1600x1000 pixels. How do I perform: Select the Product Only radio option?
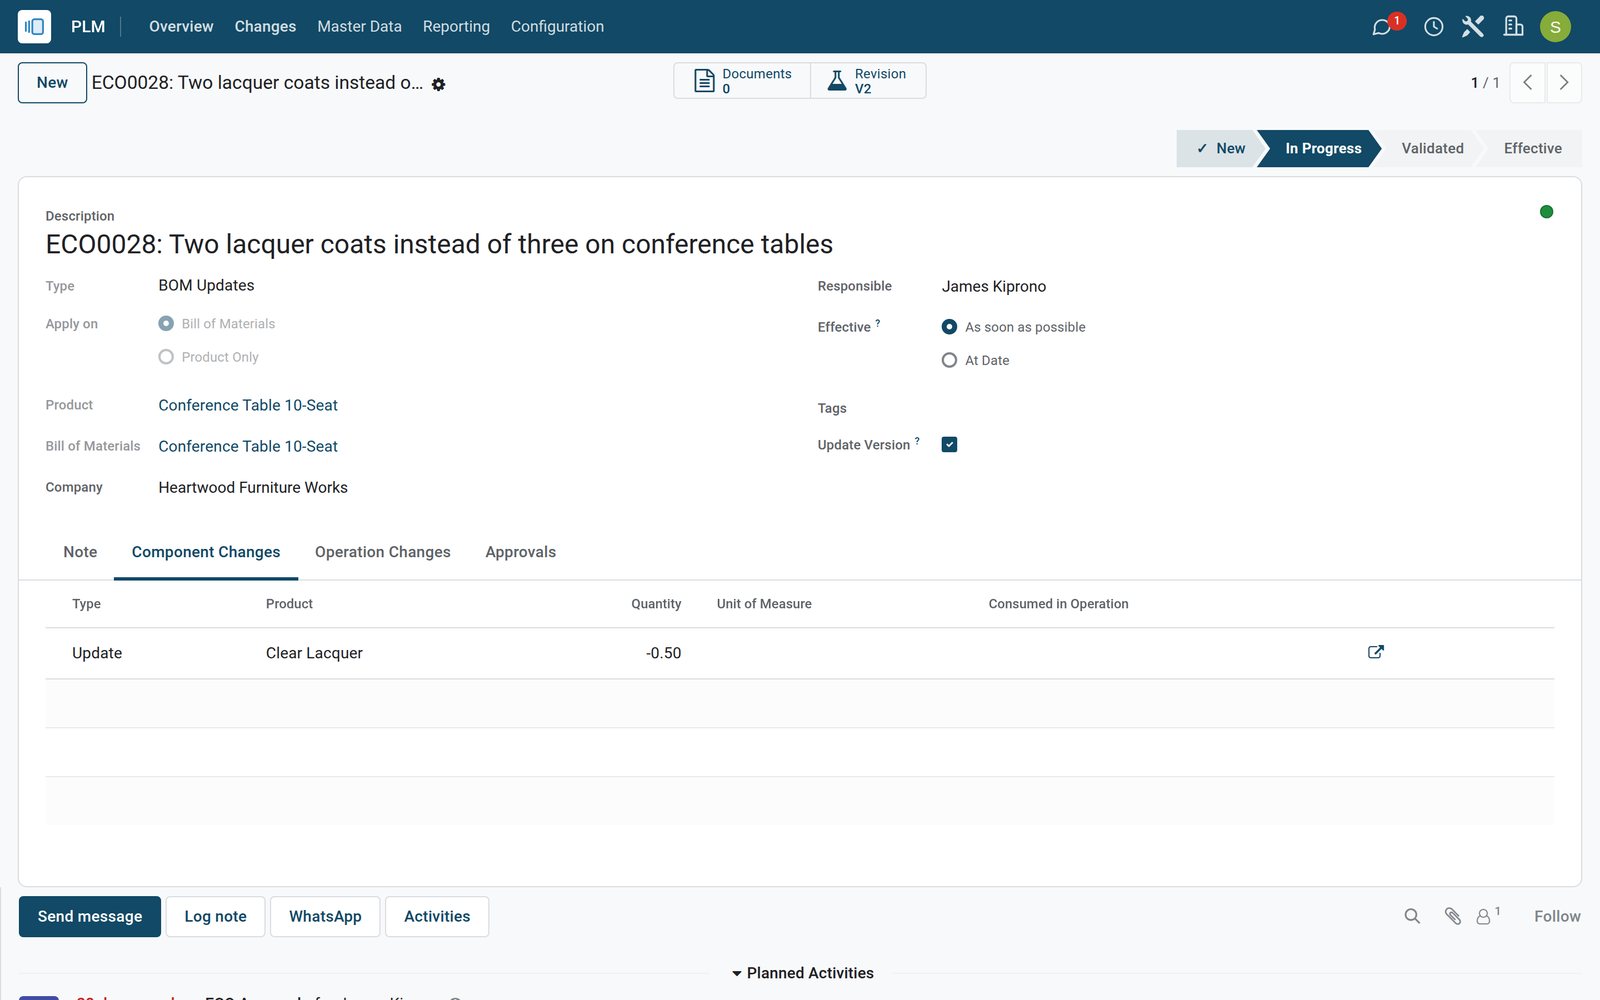(166, 357)
